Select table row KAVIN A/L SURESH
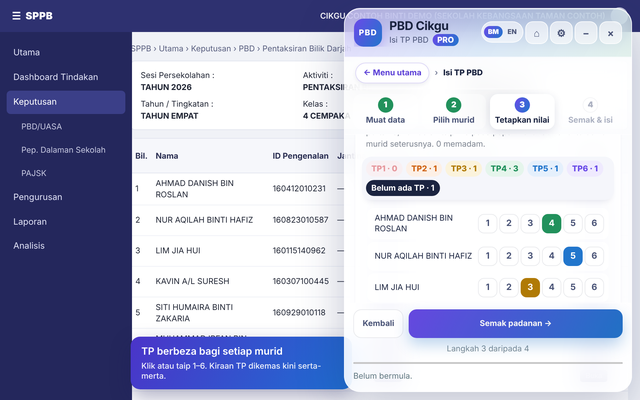 click(239, 281)
